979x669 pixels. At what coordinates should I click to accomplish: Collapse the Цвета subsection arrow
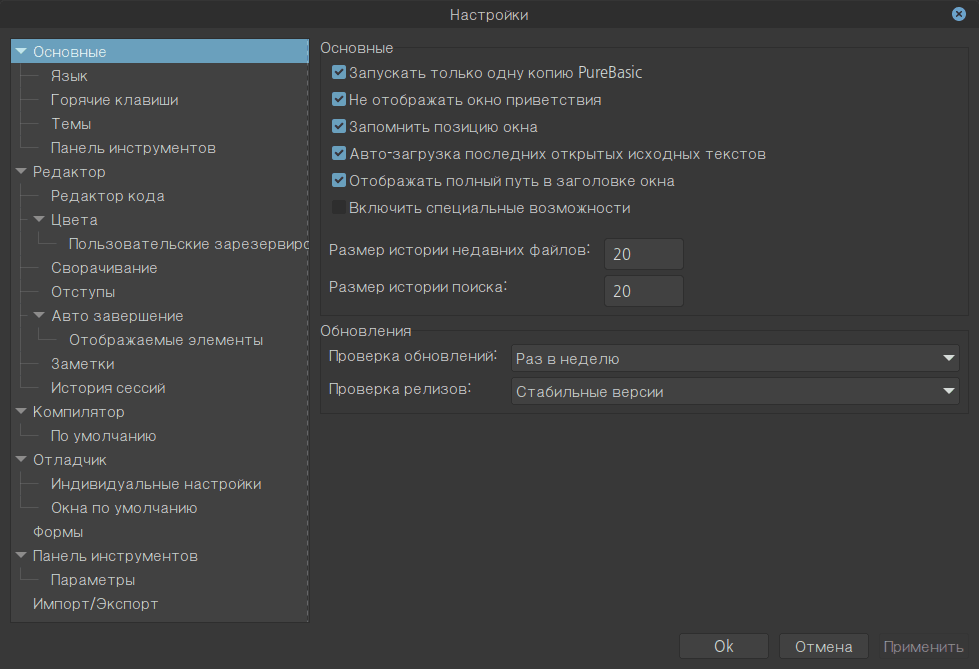[39, 220]
